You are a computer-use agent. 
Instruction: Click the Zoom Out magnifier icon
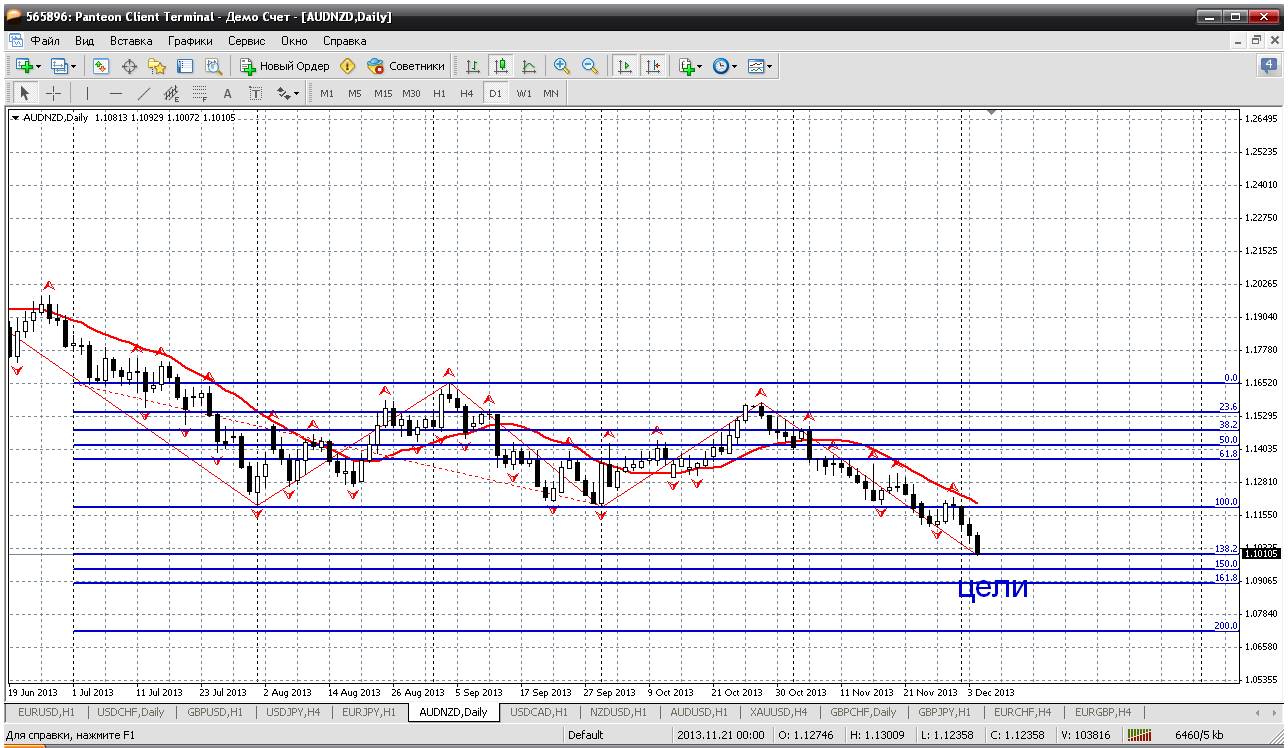[x=589, y=66]
